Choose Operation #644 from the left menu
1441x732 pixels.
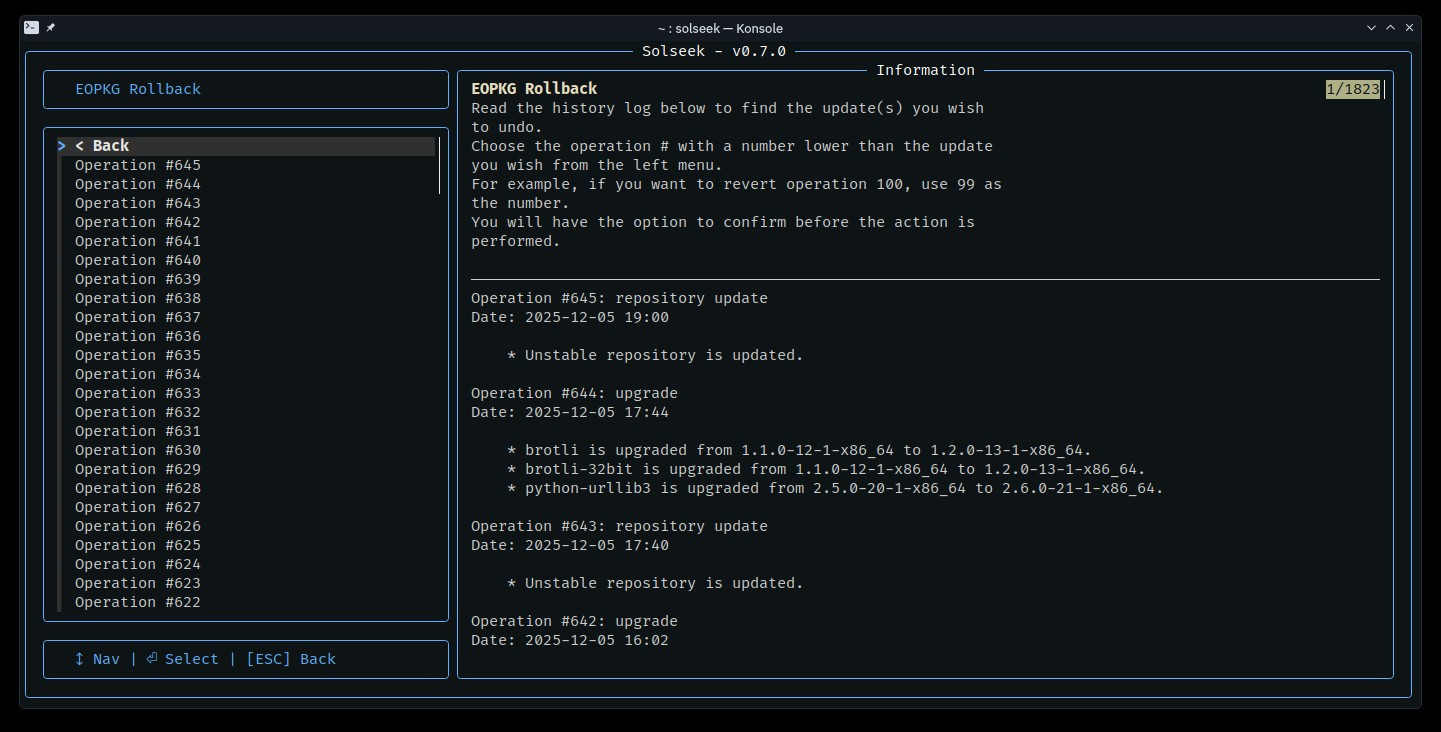tap(137, 184)
